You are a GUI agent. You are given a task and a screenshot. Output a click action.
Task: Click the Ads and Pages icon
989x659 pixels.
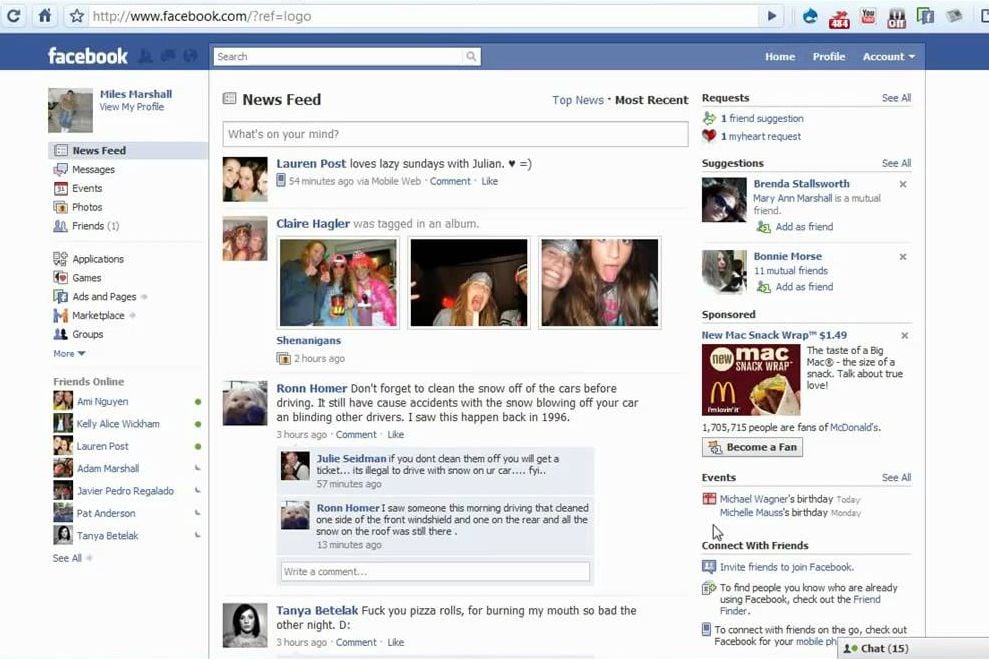(x=61, y=296)
